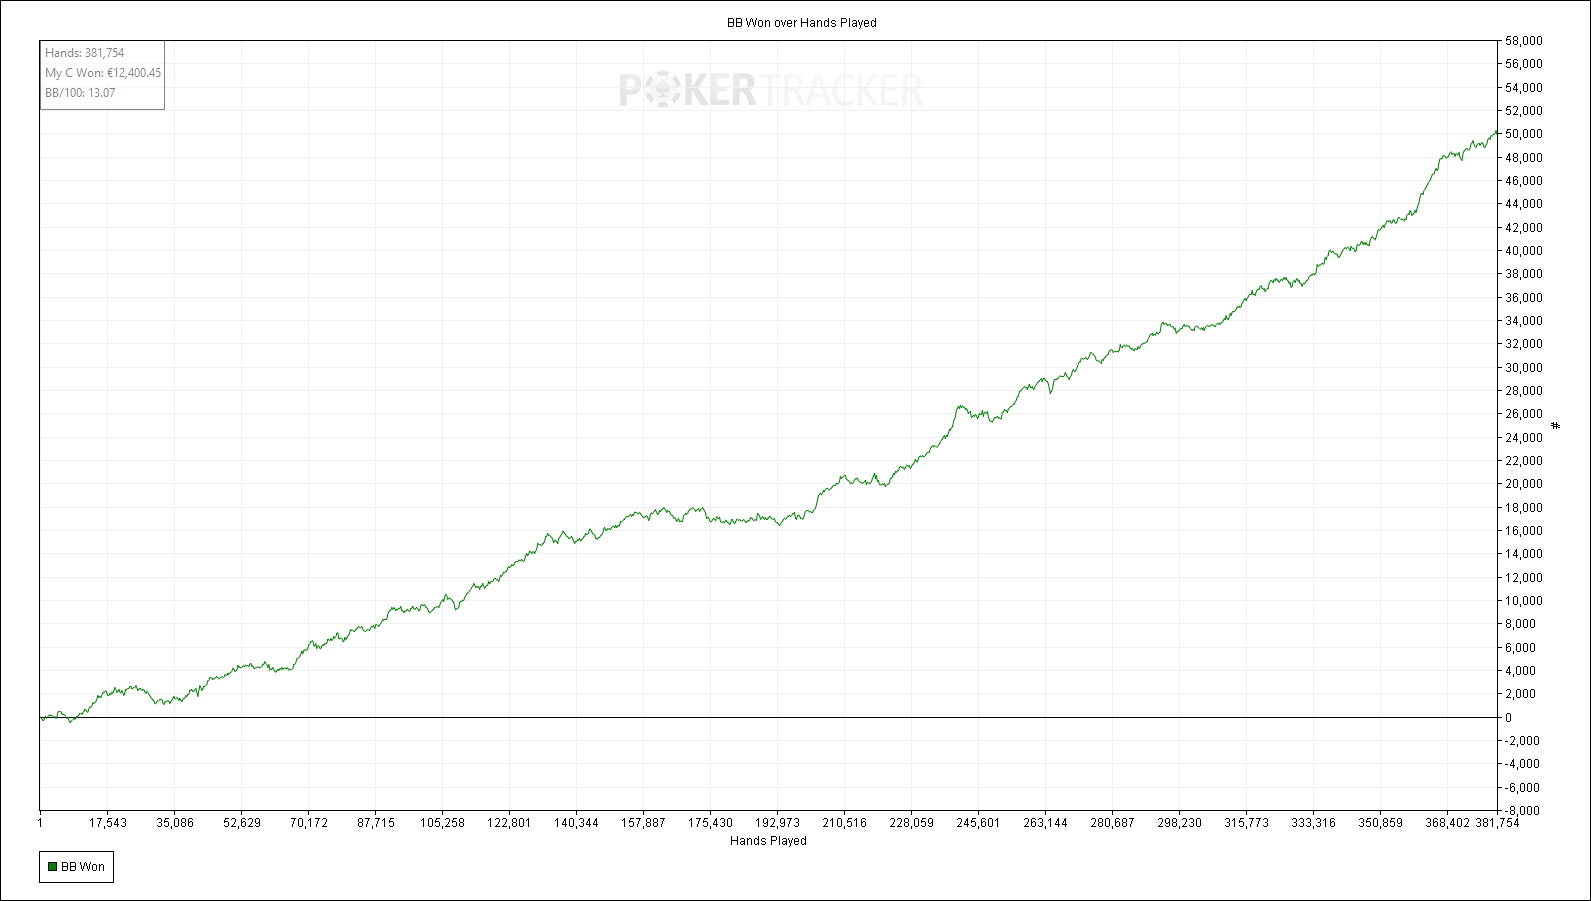Select the 192,973 x-axis tick label

tap(777, 823)
